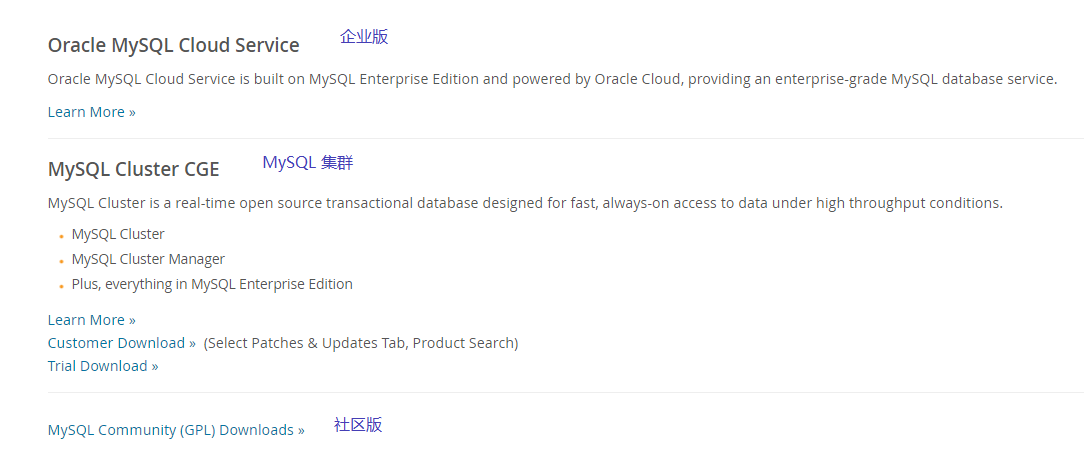Screen dimensions: 1084x474
Task: Click the Oracle Cloud Service description paragraph
Action: tap(552, 79)
